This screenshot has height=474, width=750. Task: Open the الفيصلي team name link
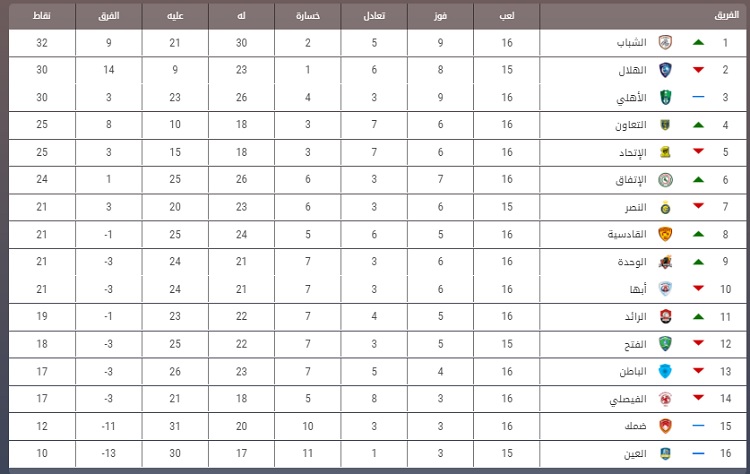click(x=628, y=399)
